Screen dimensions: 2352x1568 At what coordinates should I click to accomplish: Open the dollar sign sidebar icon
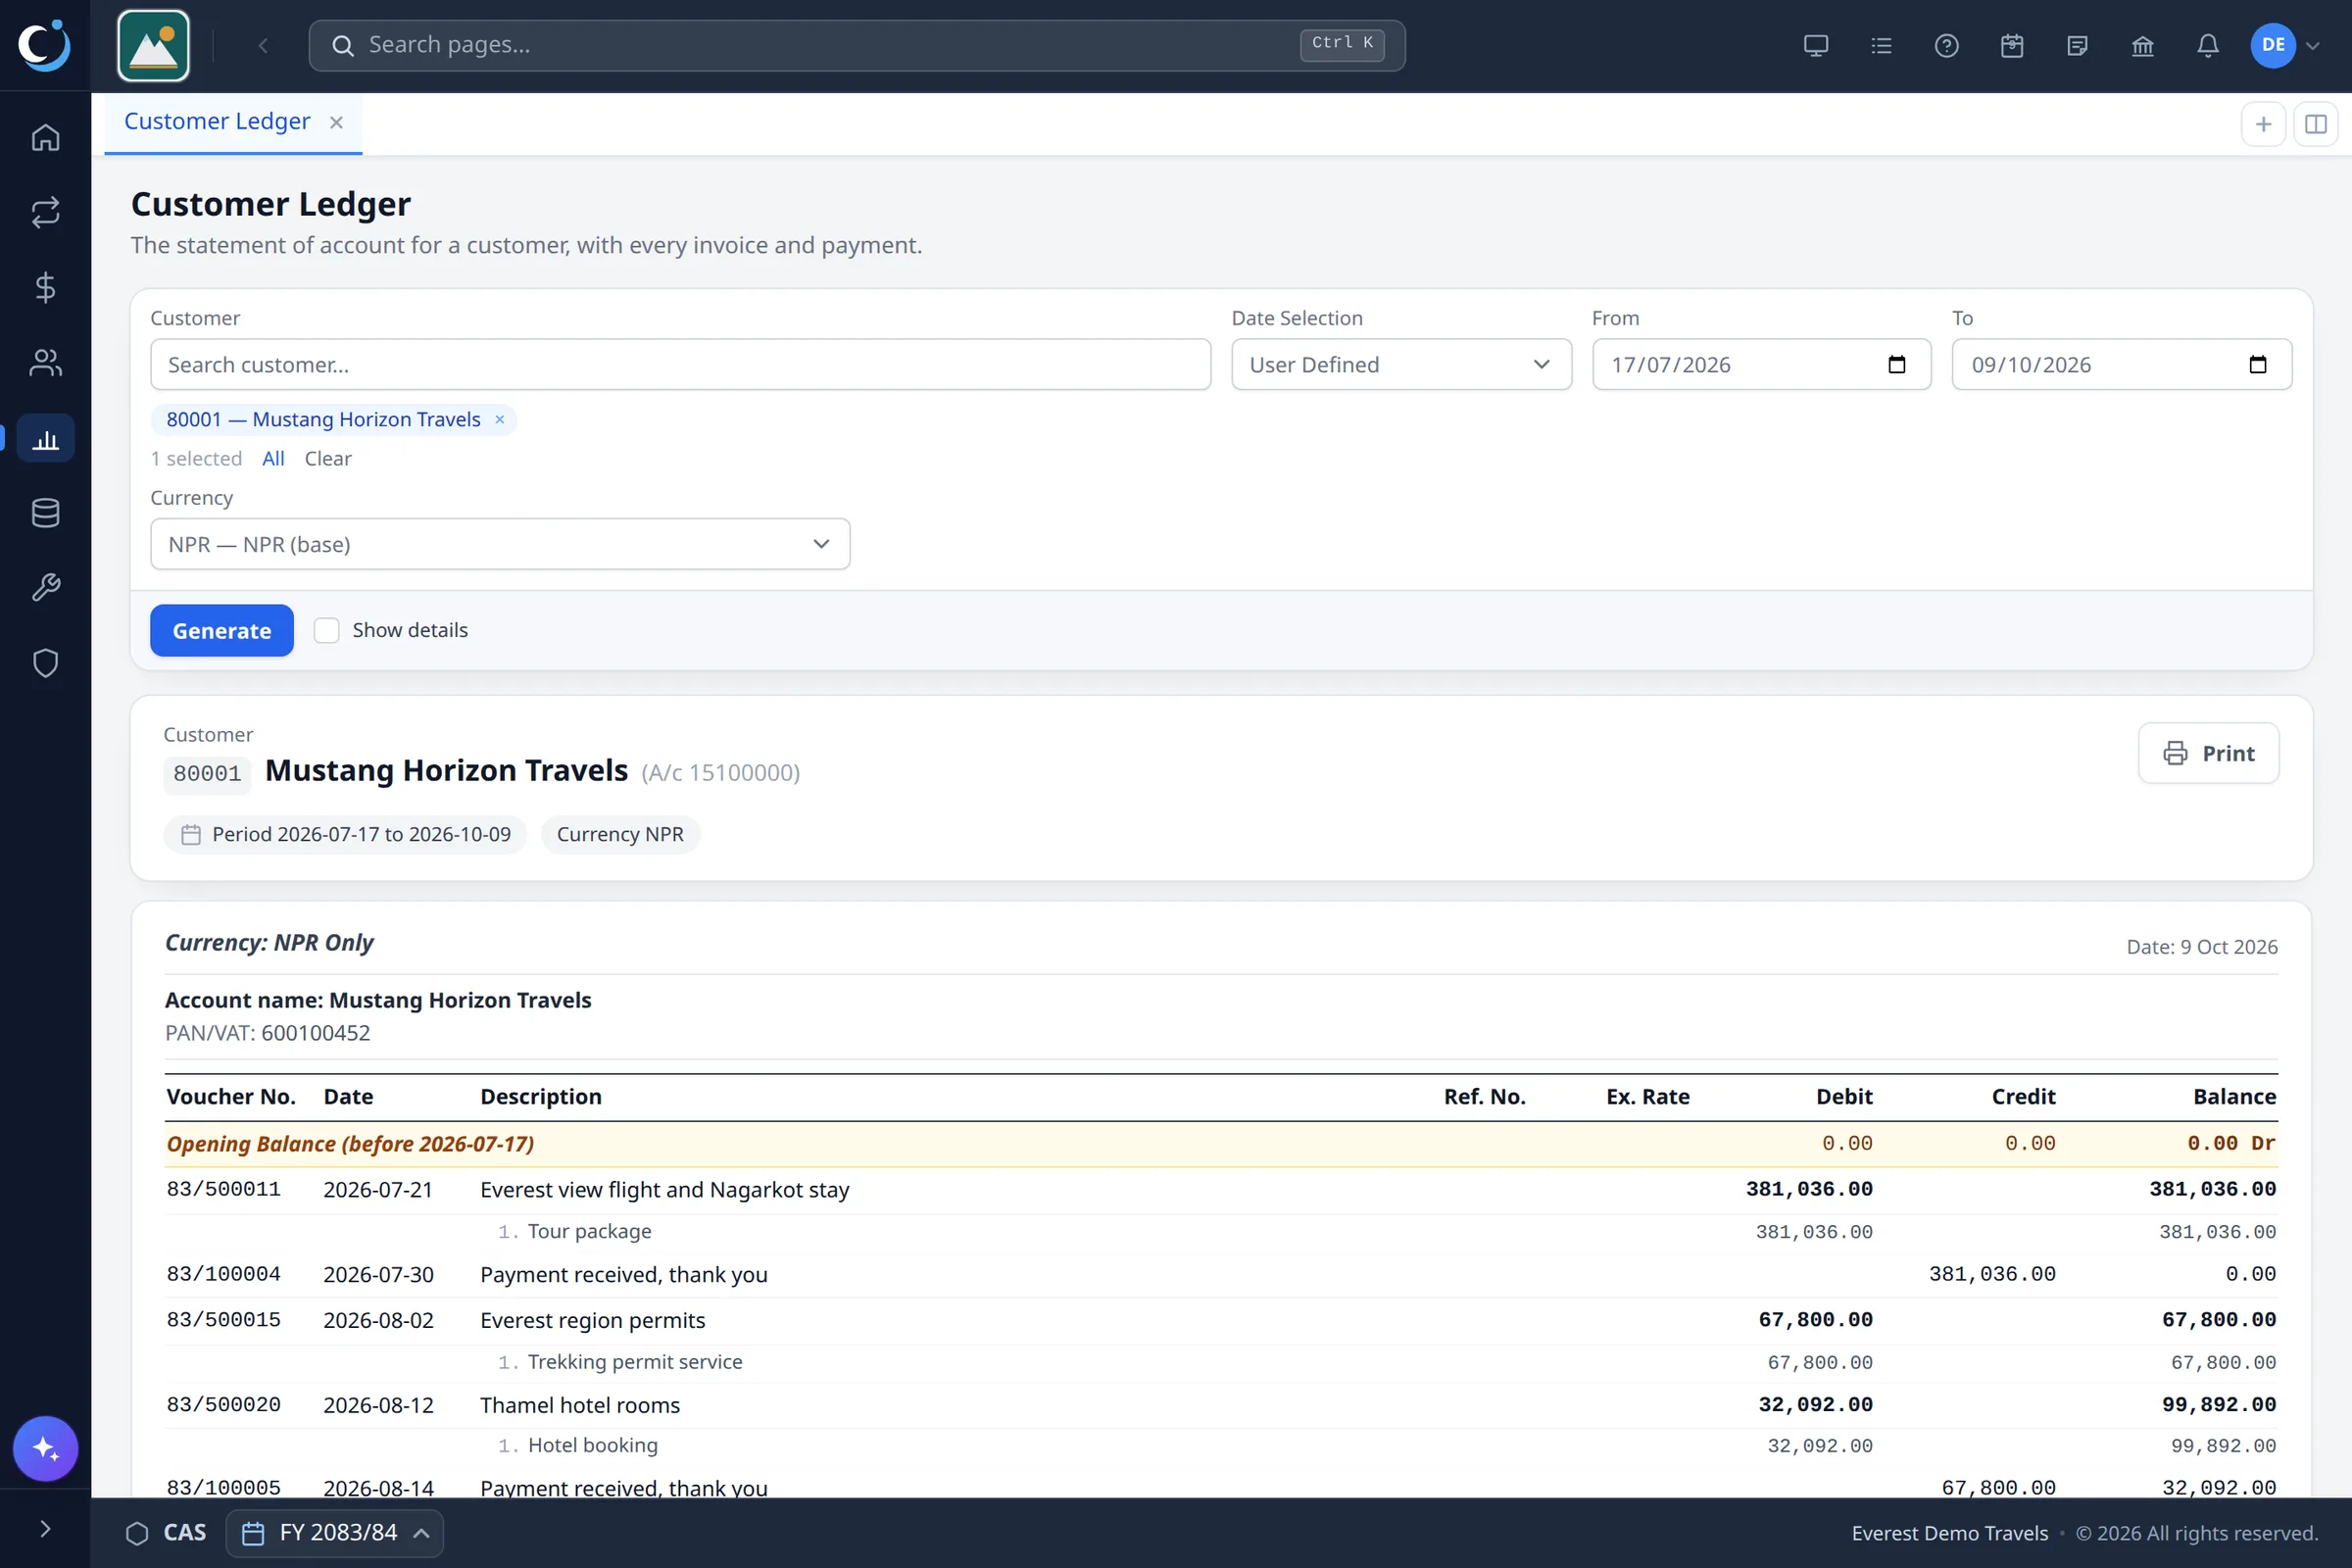point(45,287)
